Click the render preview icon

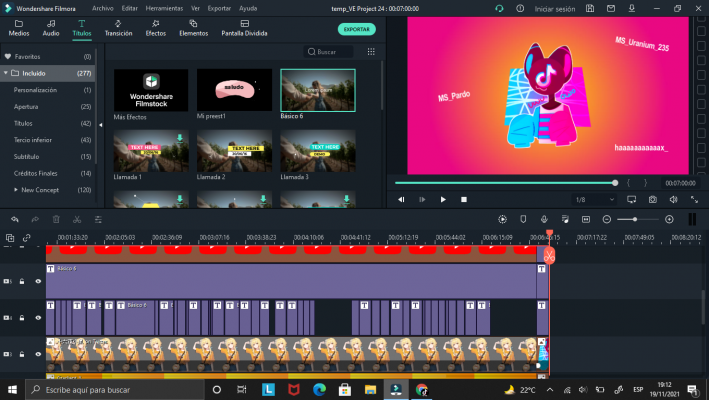[x=502, y=219]
